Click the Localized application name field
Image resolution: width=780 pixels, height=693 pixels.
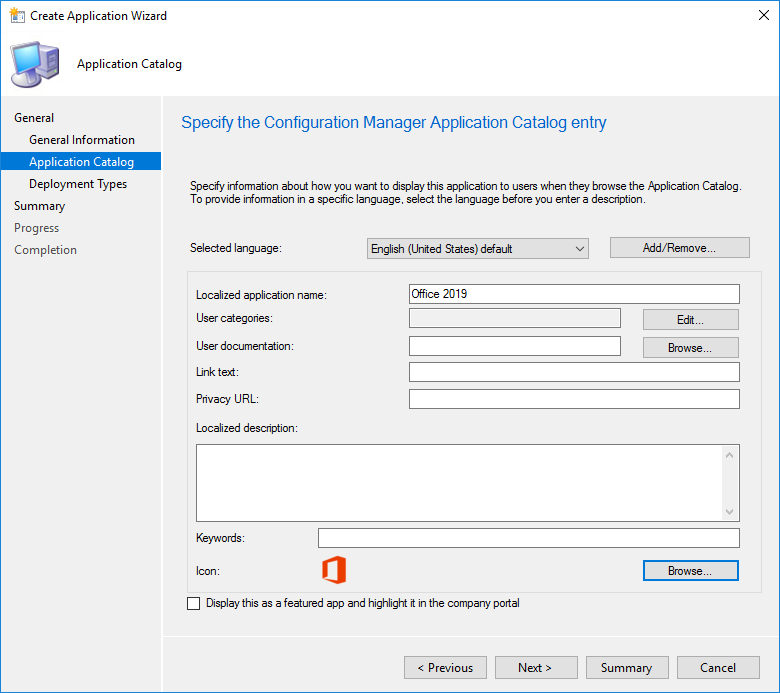pyautogui.click(x=574, y=294)
